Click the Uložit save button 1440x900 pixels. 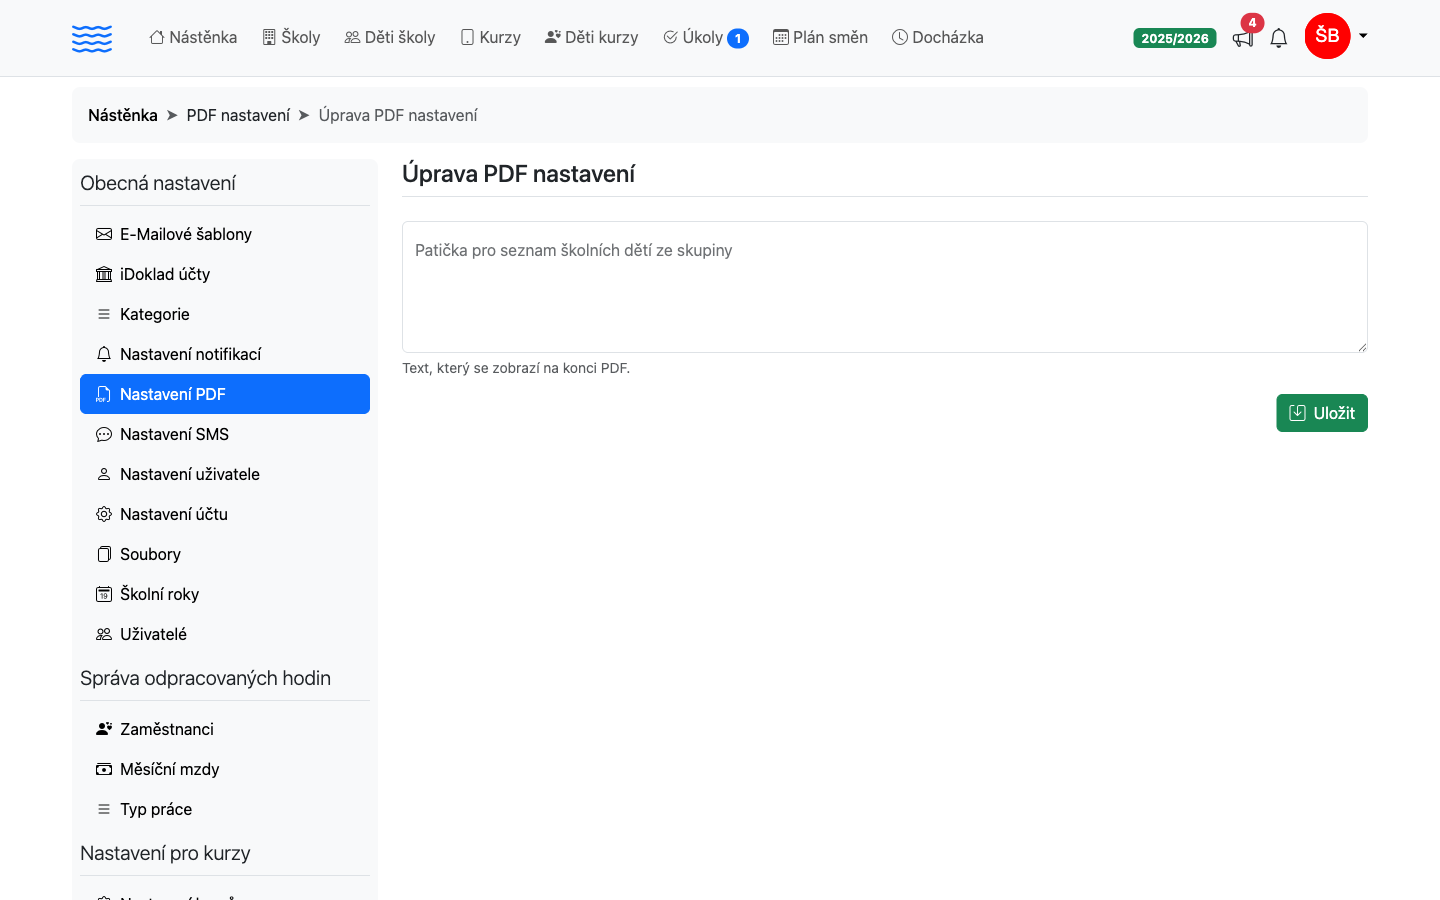pos(1321,413)
